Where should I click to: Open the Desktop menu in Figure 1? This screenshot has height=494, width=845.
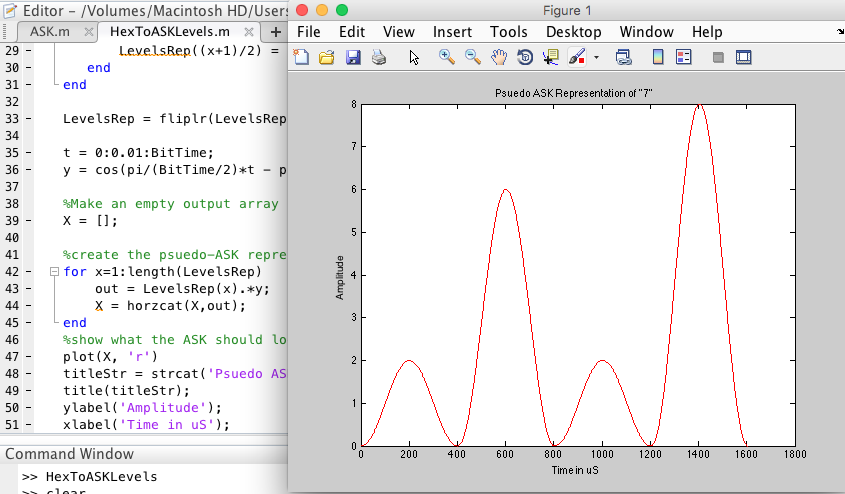pos(573,32)
